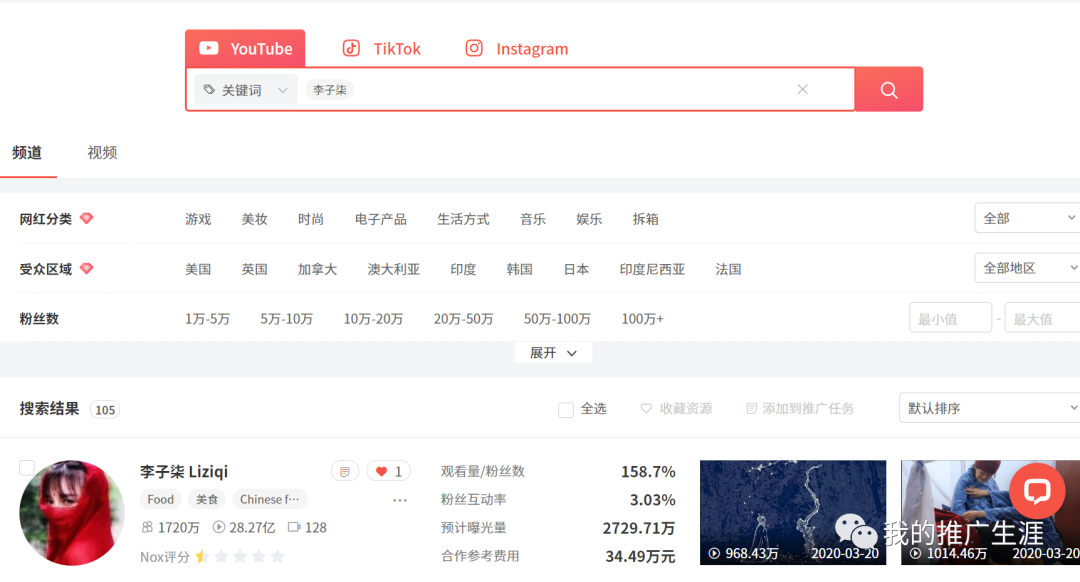Screen dimensions: 1080x582
Task: Filter audience region by 澳大利亚
Action: coord(393,269)
